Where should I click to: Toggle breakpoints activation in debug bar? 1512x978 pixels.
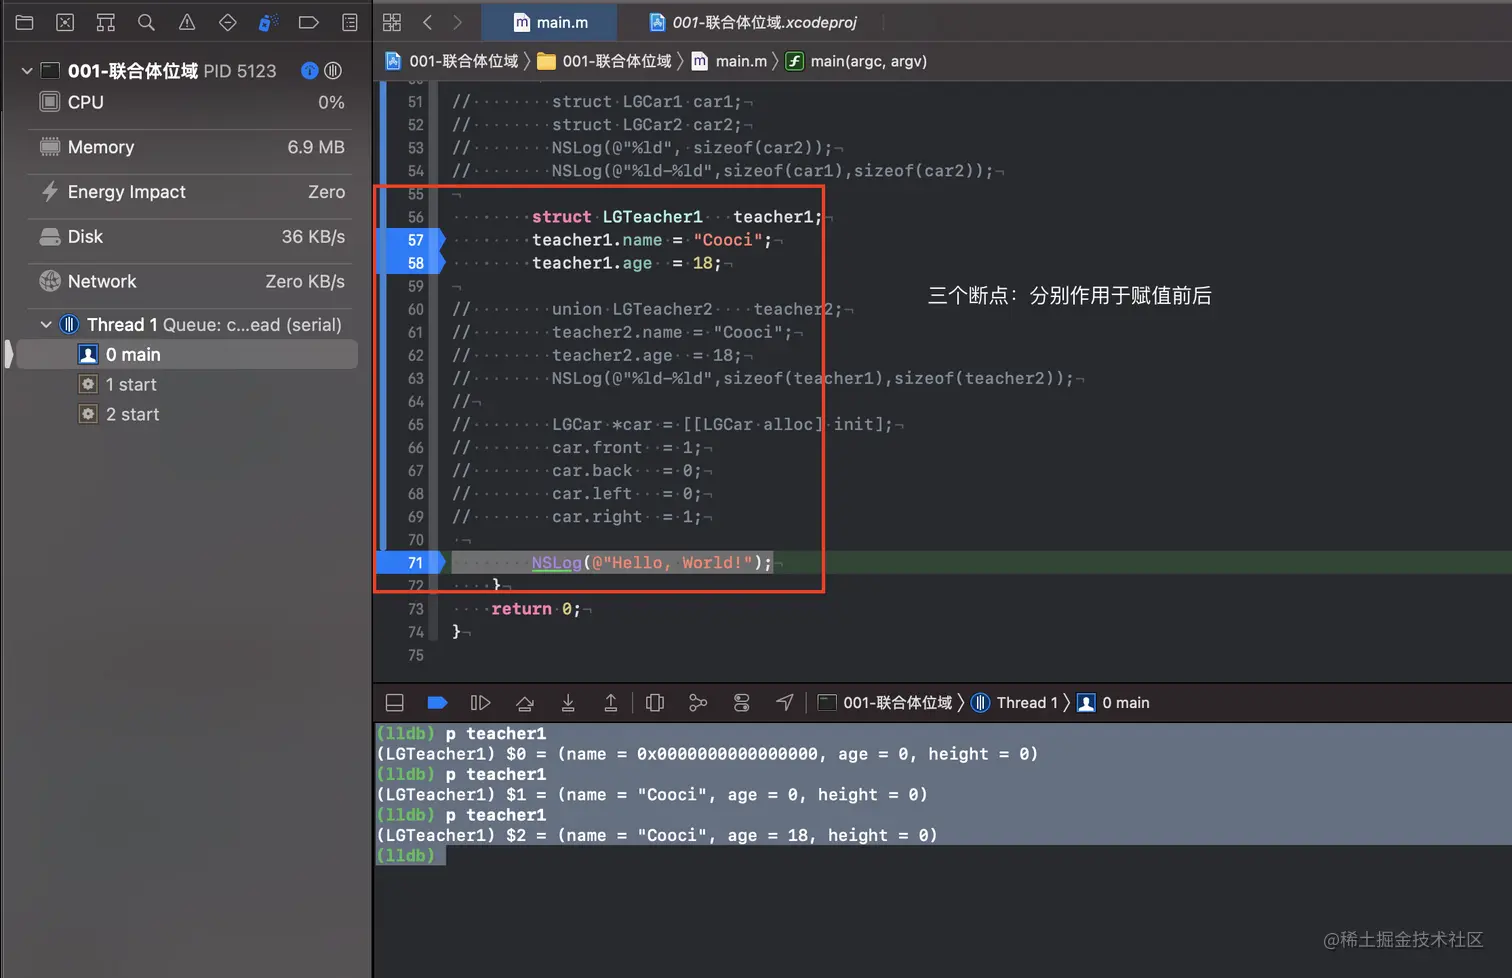click(x=437, y=703)
